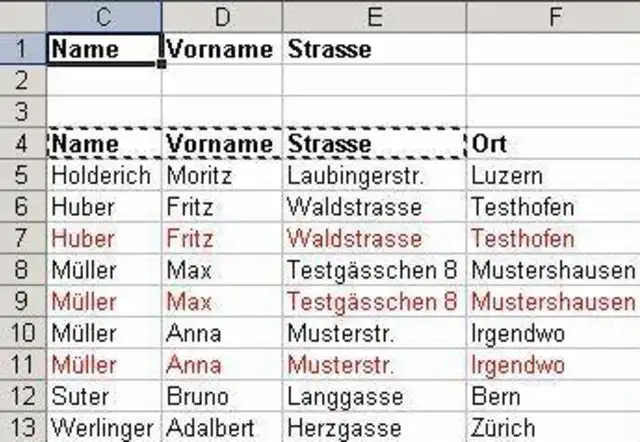This screenshot has width=640, height=442.
Task: Select row 7 using its header
Action: click(22, 239)
